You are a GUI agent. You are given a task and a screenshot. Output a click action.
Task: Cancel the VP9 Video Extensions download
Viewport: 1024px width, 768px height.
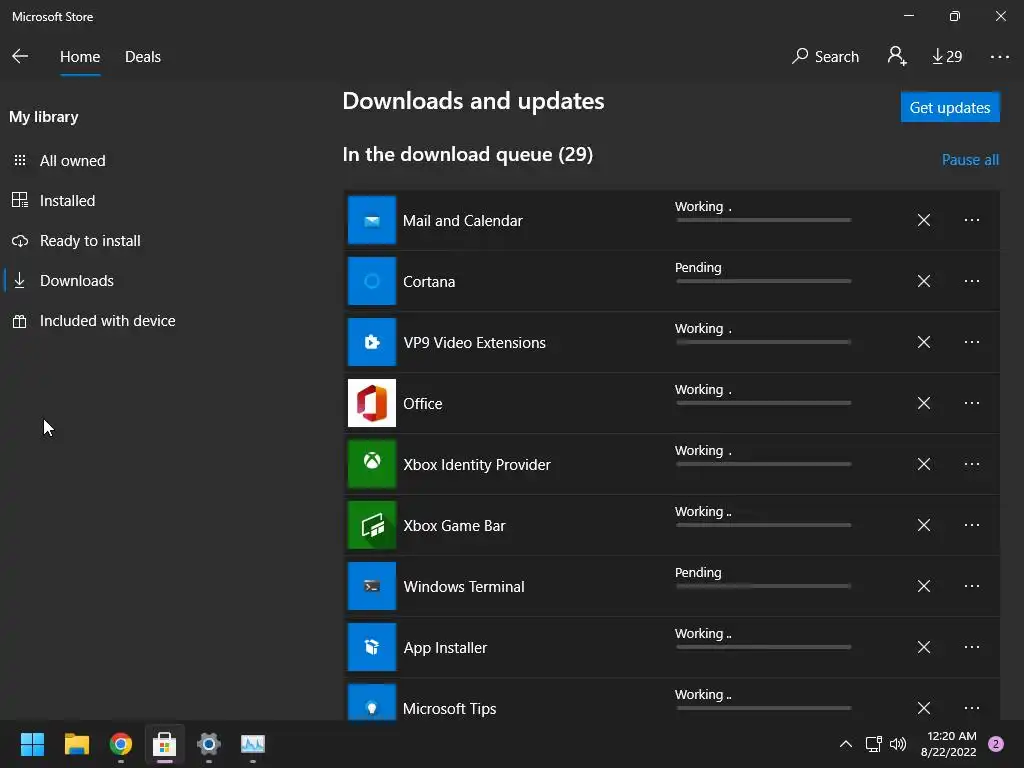[x=923, y=342]
